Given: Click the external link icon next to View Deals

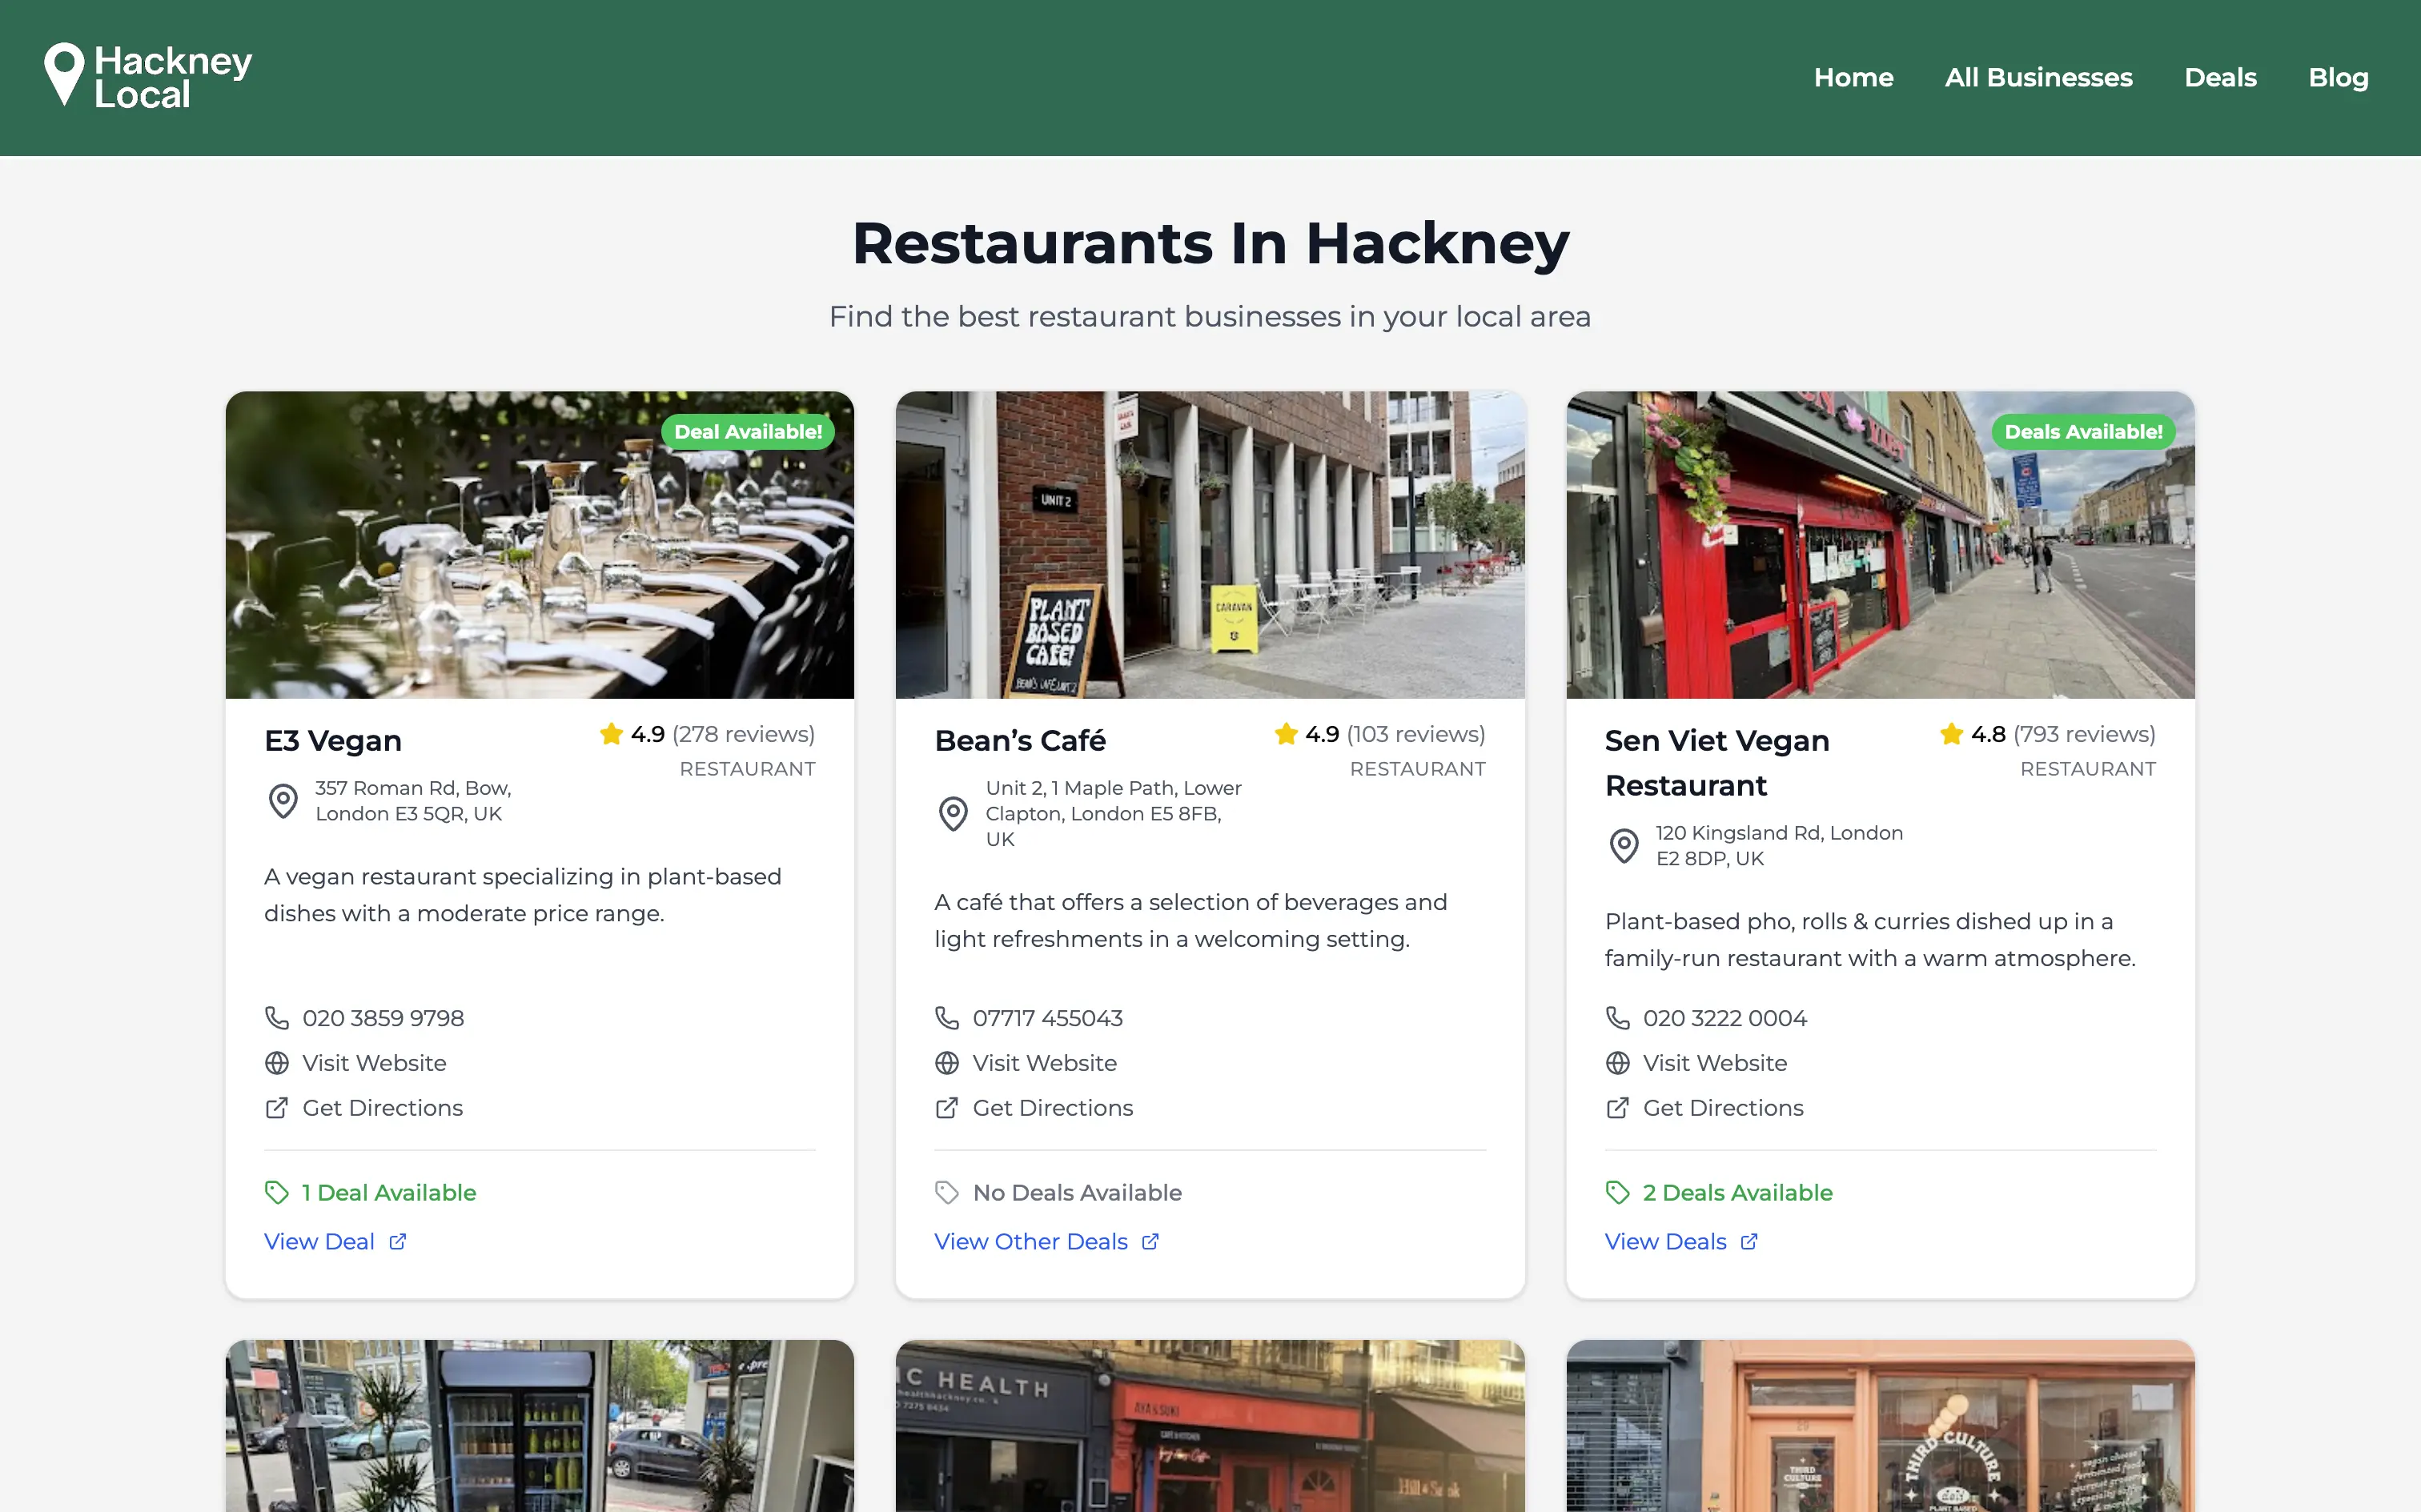Looking at the screenshot, I should coord(1749,1242).
